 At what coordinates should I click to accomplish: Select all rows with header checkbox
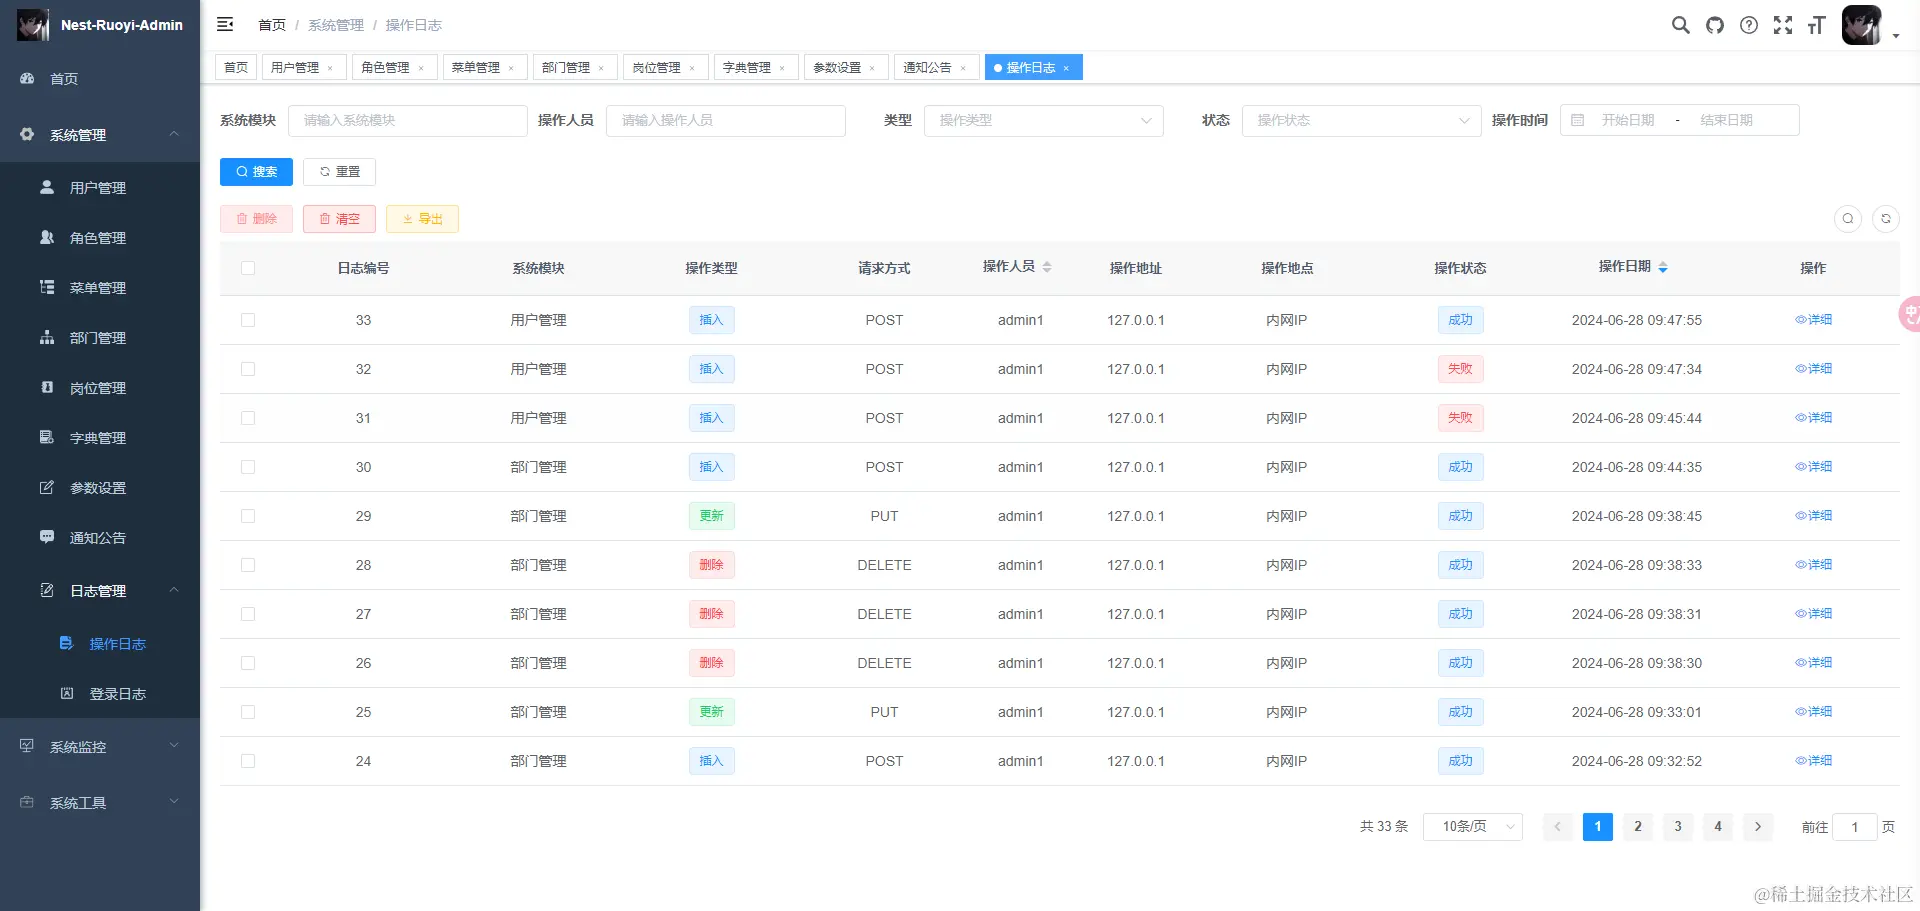pyautogui.click(x=248, y=268)
